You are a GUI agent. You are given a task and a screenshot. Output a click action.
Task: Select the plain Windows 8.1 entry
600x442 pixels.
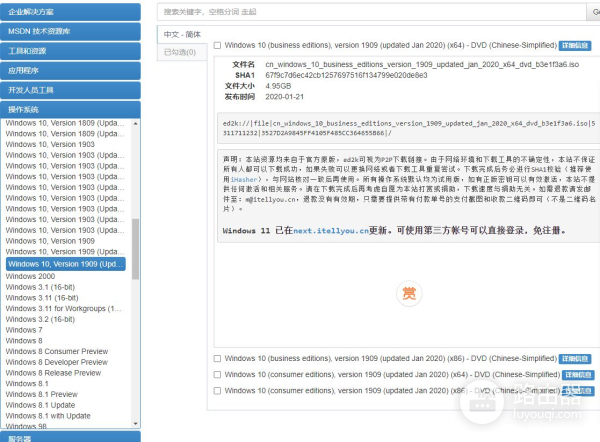coord(27,383)
